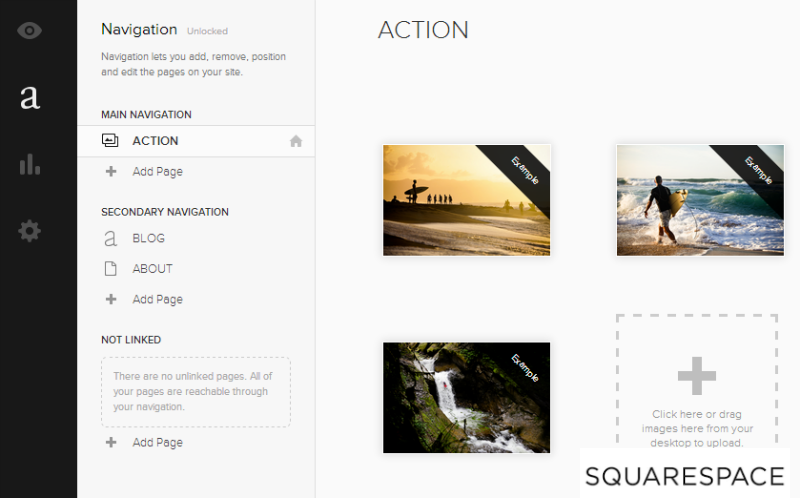Click the gallery icon next to ACTION
Image resolution: width=800 pixels, height=498 pixels.
tap(110, 141)
